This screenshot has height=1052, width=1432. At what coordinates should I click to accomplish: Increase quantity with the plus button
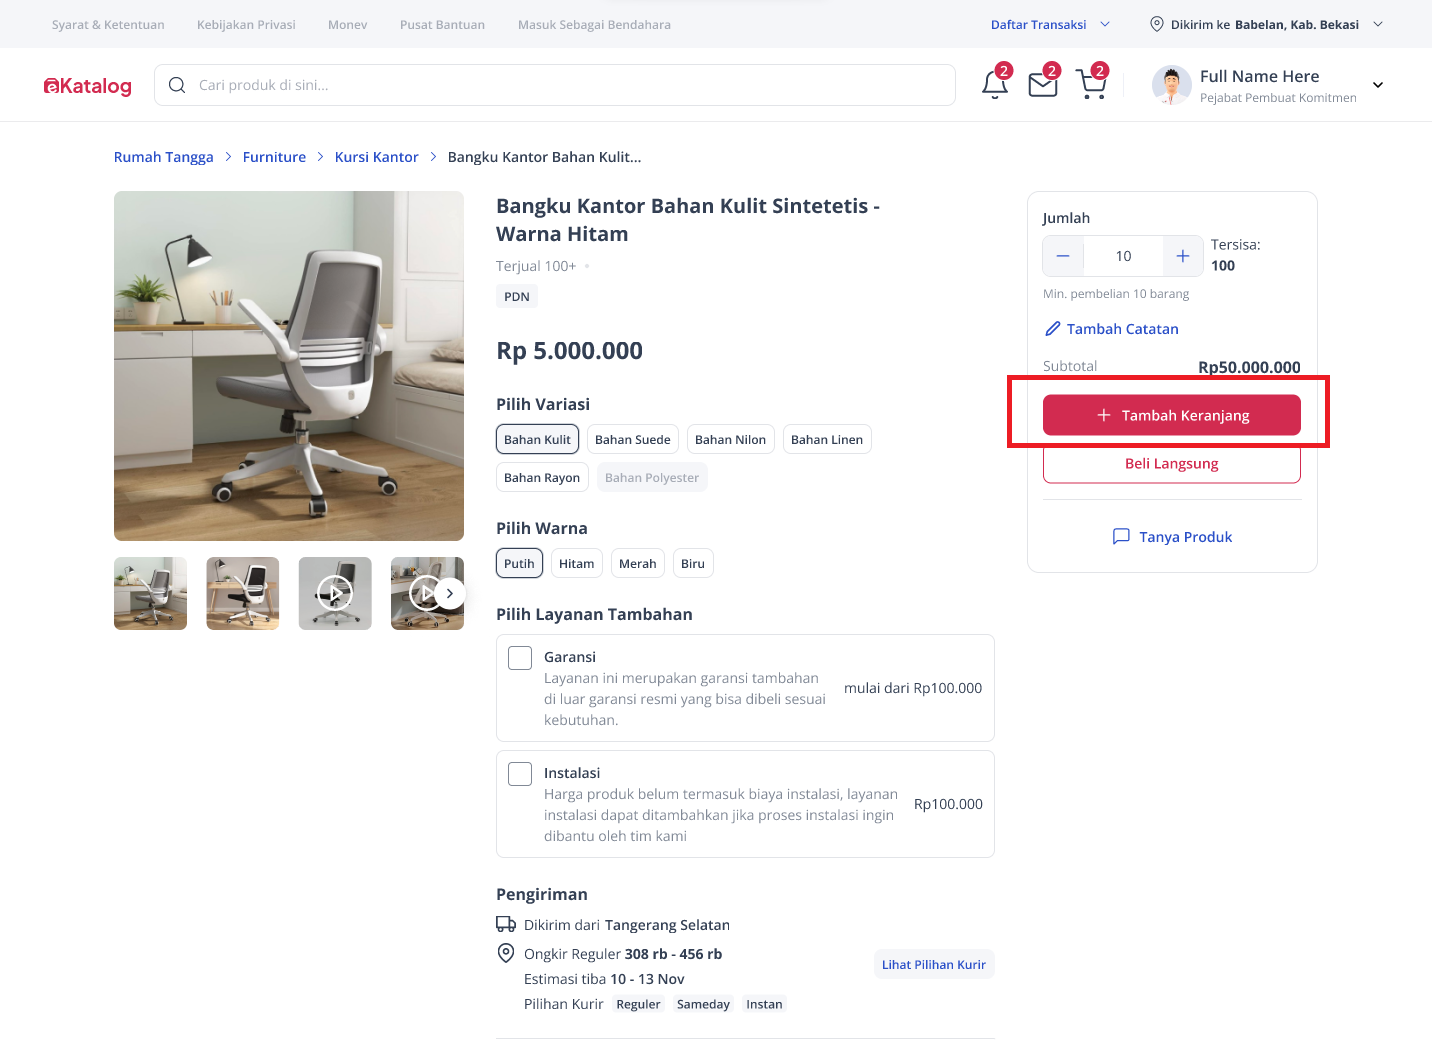(1183, 256)
